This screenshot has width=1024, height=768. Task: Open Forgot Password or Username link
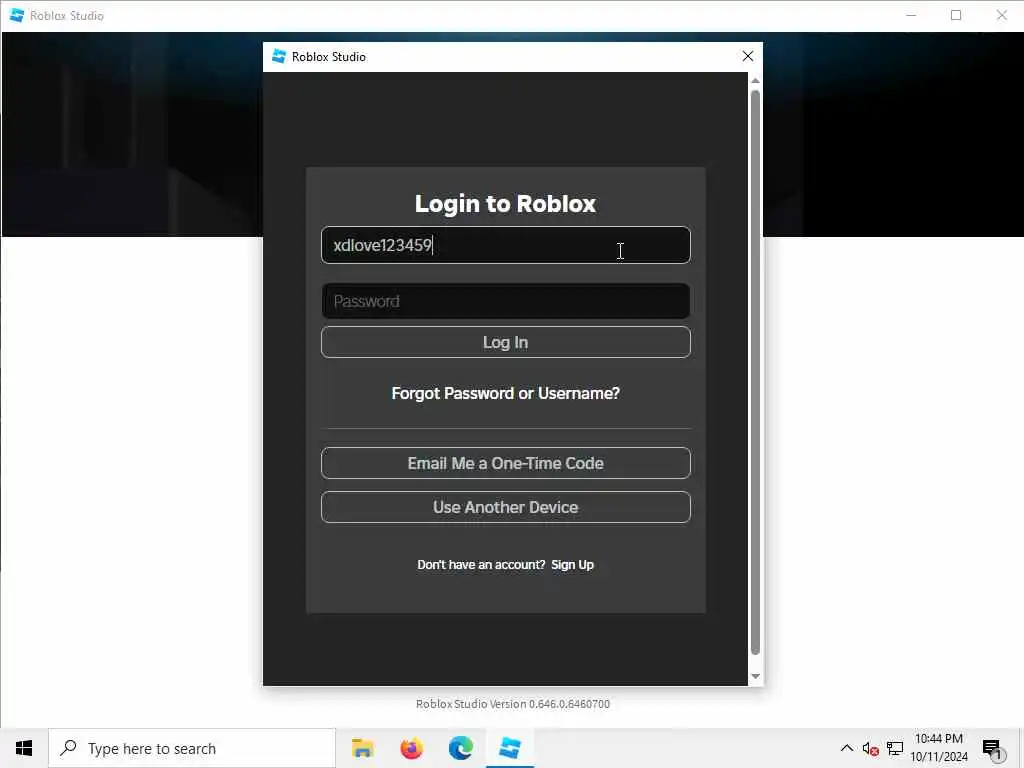pyautogui.click(x=505, y=393)
